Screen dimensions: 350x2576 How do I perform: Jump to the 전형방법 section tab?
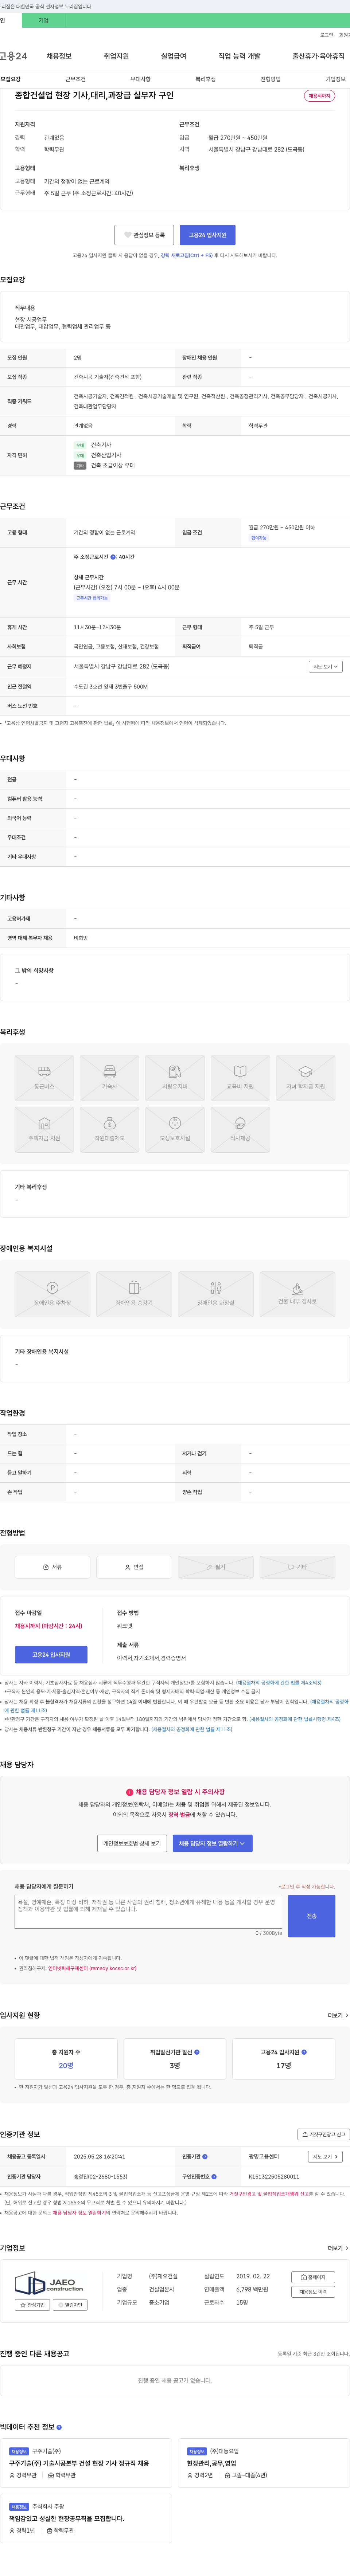(270, 79)
